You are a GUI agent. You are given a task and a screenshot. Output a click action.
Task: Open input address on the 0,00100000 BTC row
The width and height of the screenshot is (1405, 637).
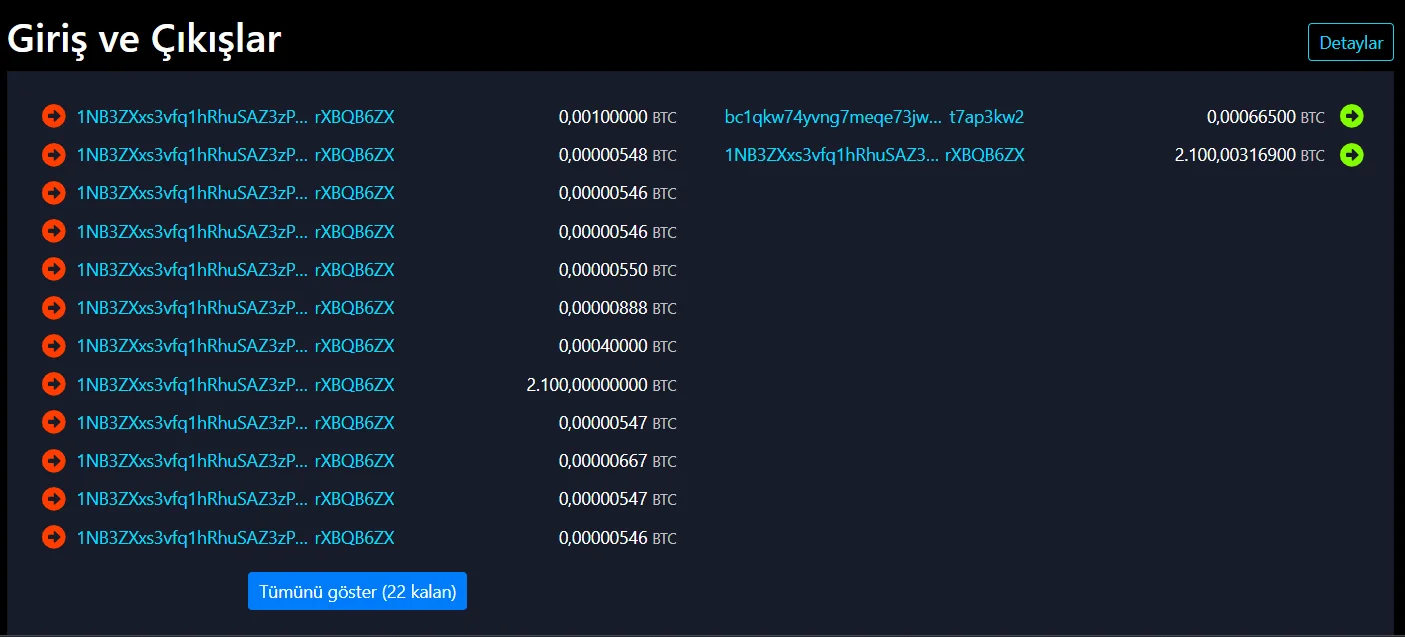click(192, 117)
